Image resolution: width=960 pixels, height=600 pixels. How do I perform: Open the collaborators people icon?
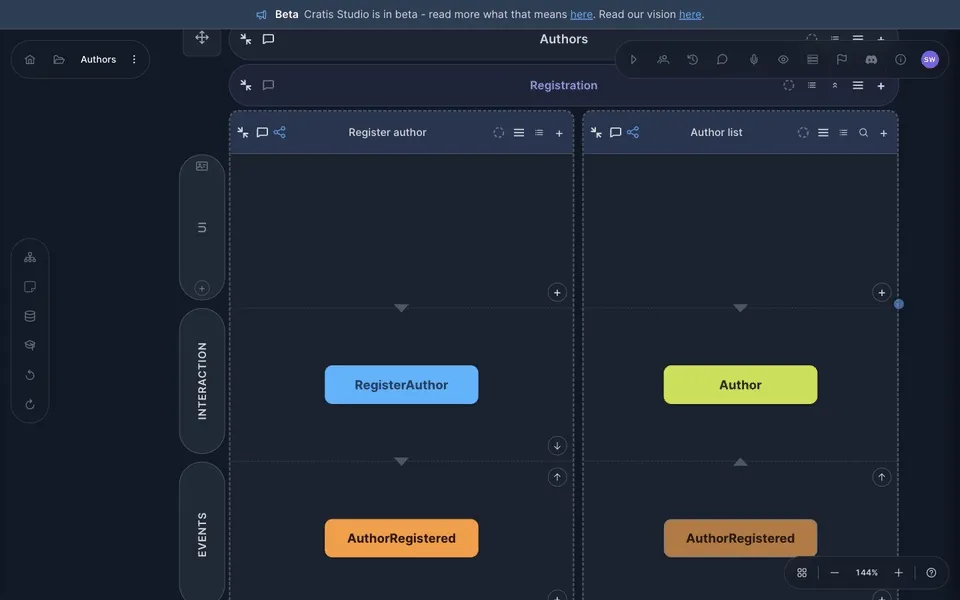pos(663,59)
